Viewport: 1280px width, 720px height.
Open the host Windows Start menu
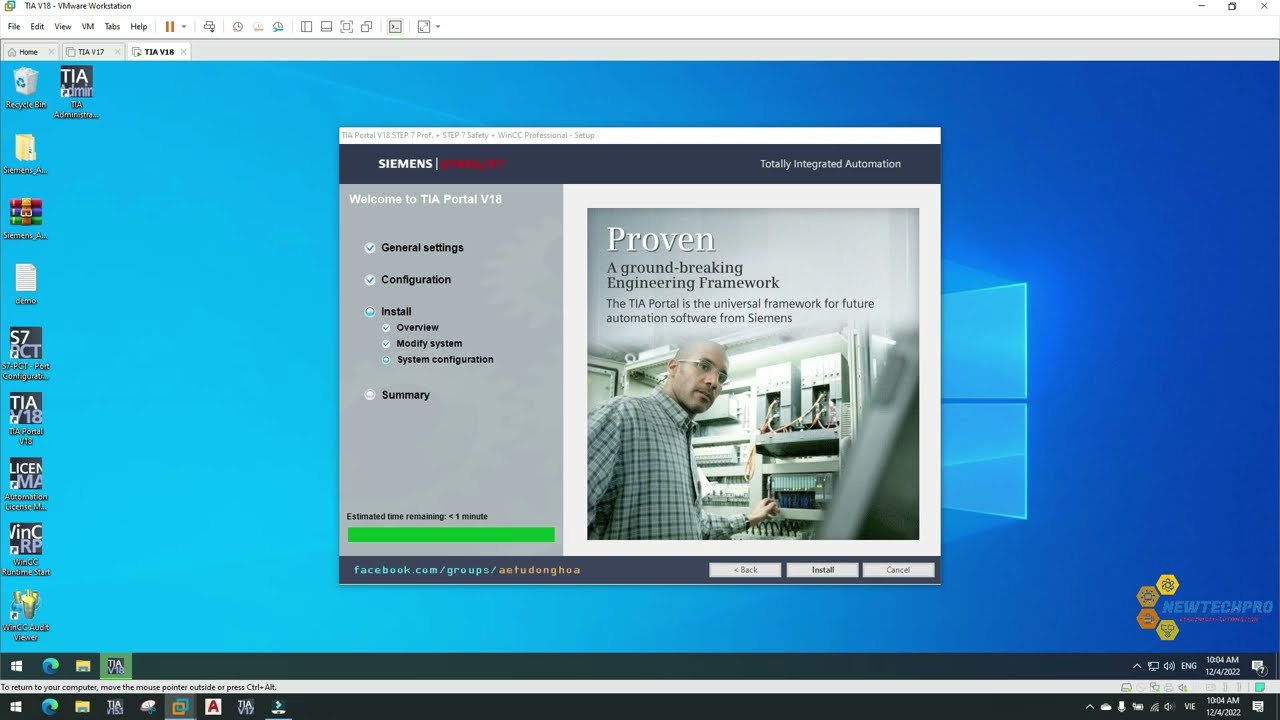click(16, 707)
